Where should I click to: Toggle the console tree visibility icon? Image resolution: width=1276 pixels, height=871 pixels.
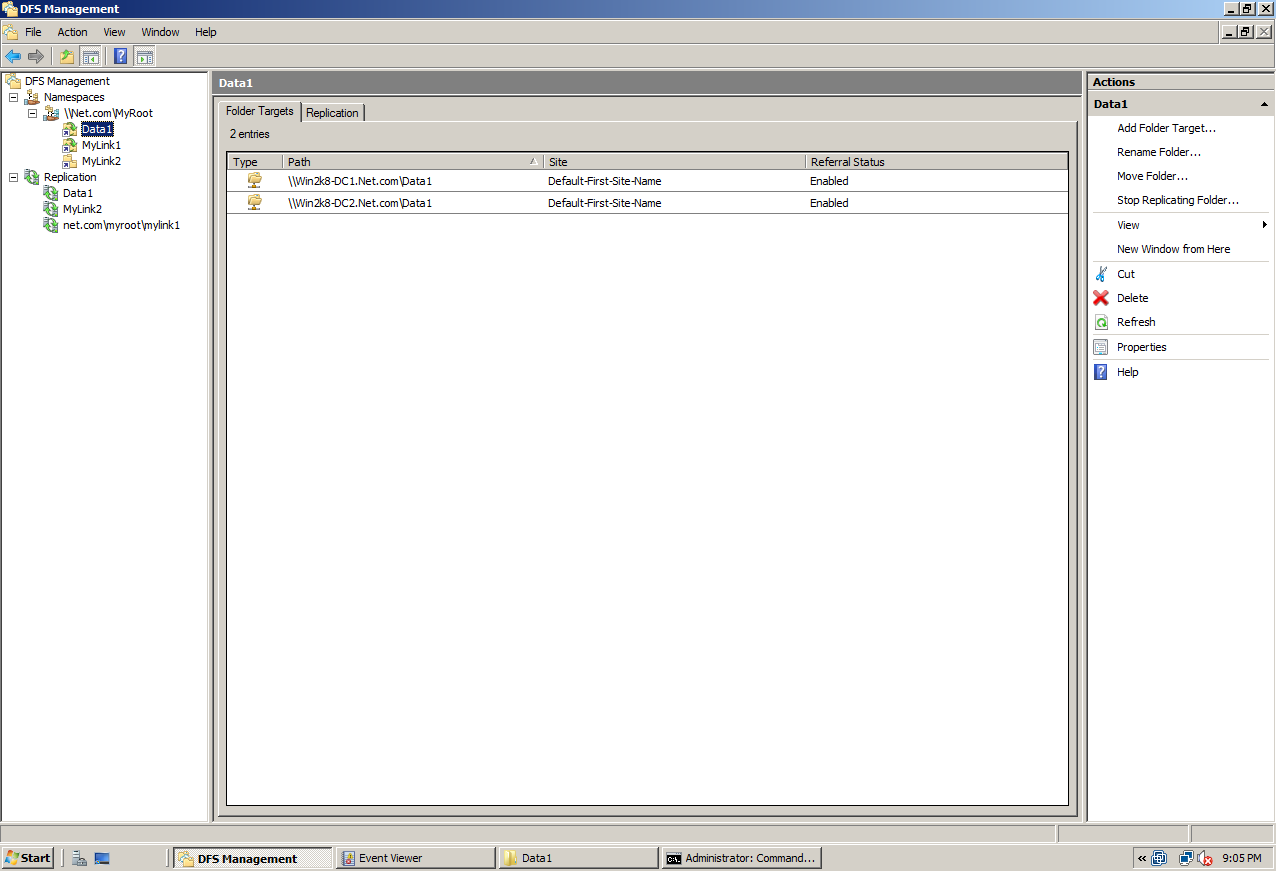point(91,55)
